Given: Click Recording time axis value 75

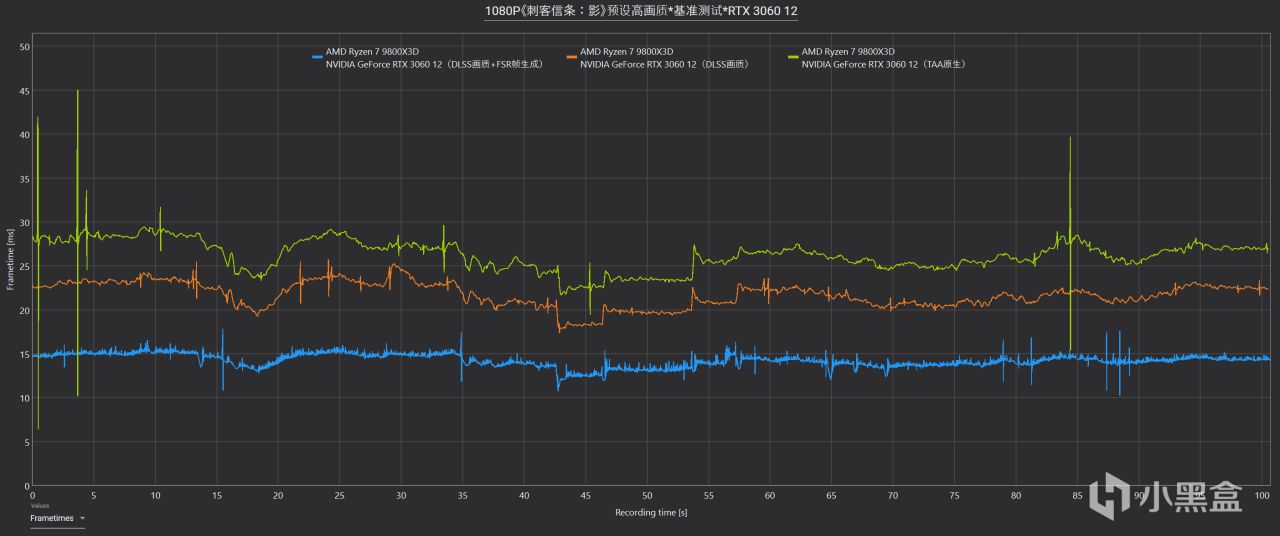Looking at the screenshot, I should [x=954, y=496].
